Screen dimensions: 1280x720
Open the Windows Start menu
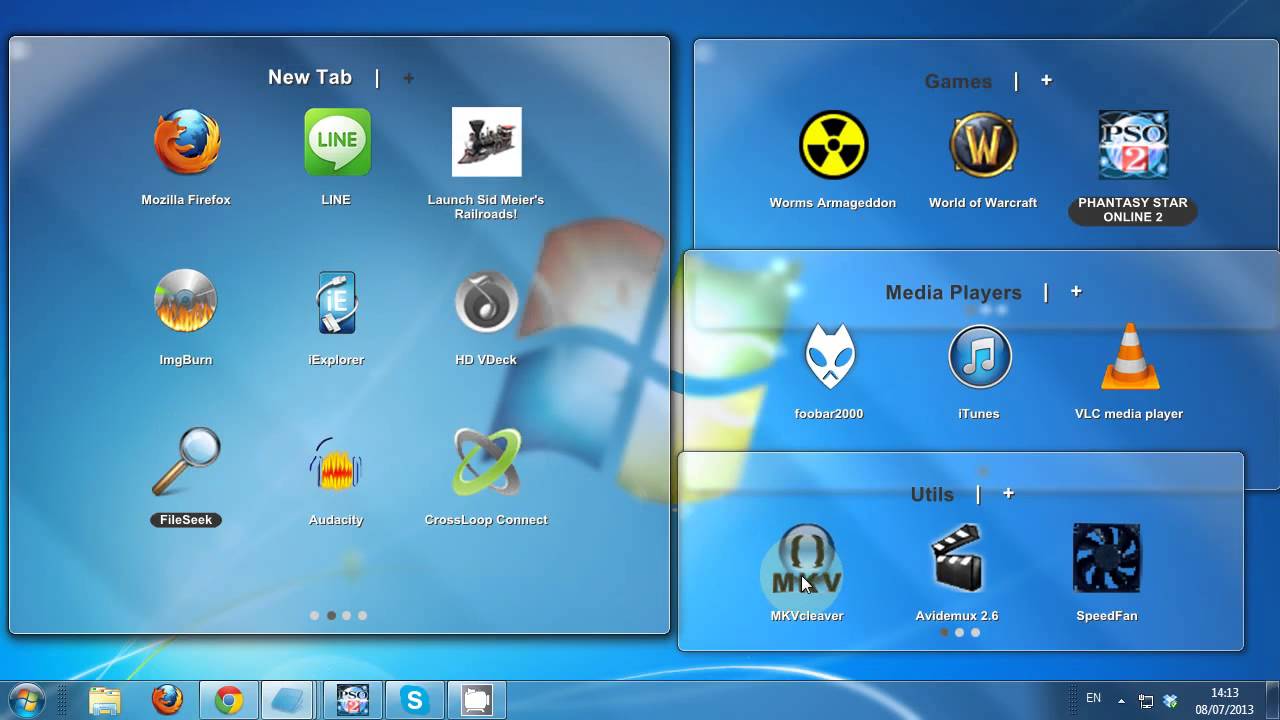pyautogui.click(x=27, y=700)
